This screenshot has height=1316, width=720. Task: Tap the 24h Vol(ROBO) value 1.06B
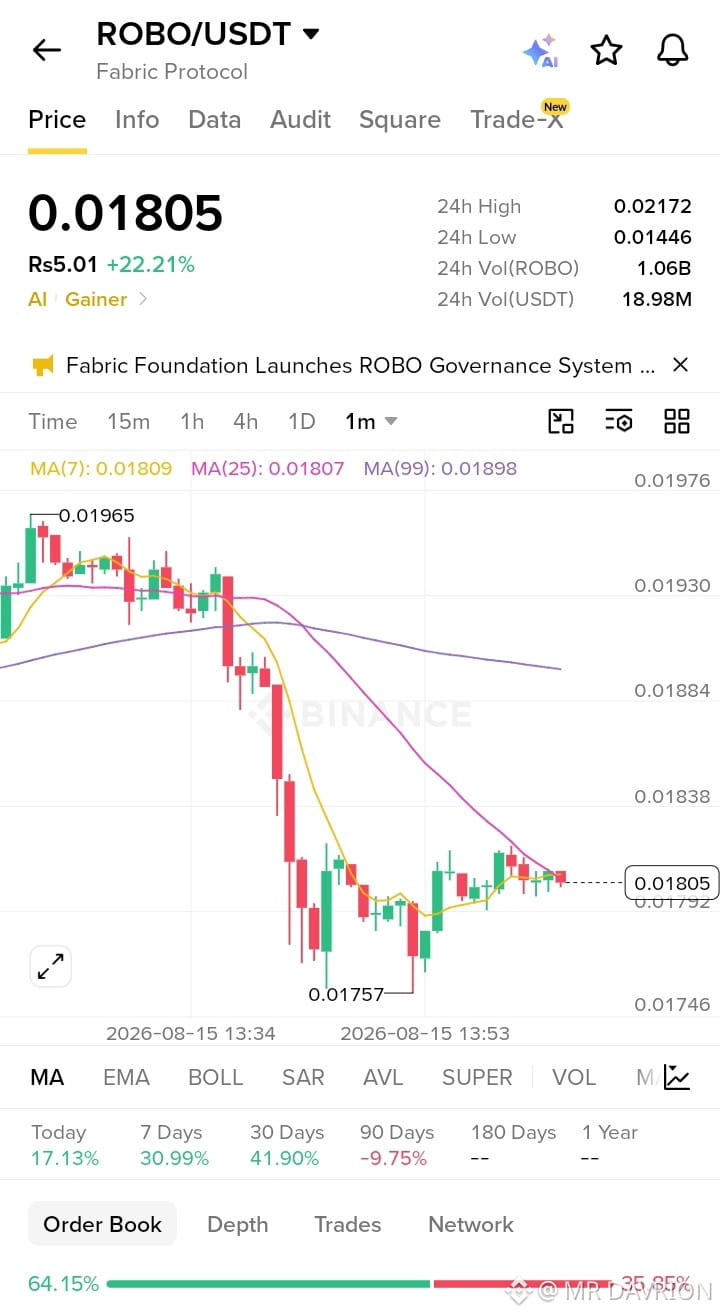(664, 268)
